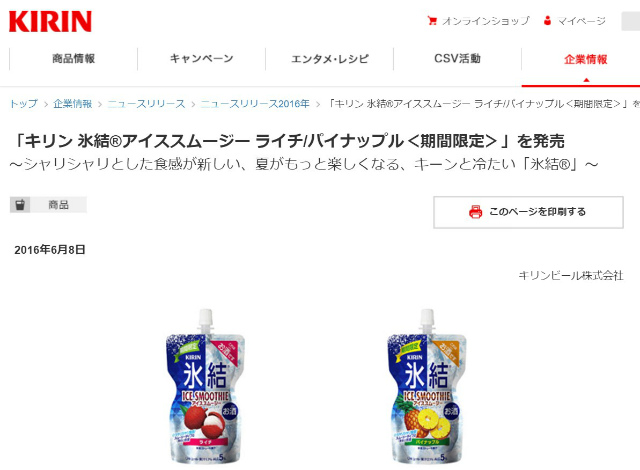Click the 商品 category cup icon
The width and height of the screenshot is (640, 470).
pyautogui.click(x=20, y=204)
